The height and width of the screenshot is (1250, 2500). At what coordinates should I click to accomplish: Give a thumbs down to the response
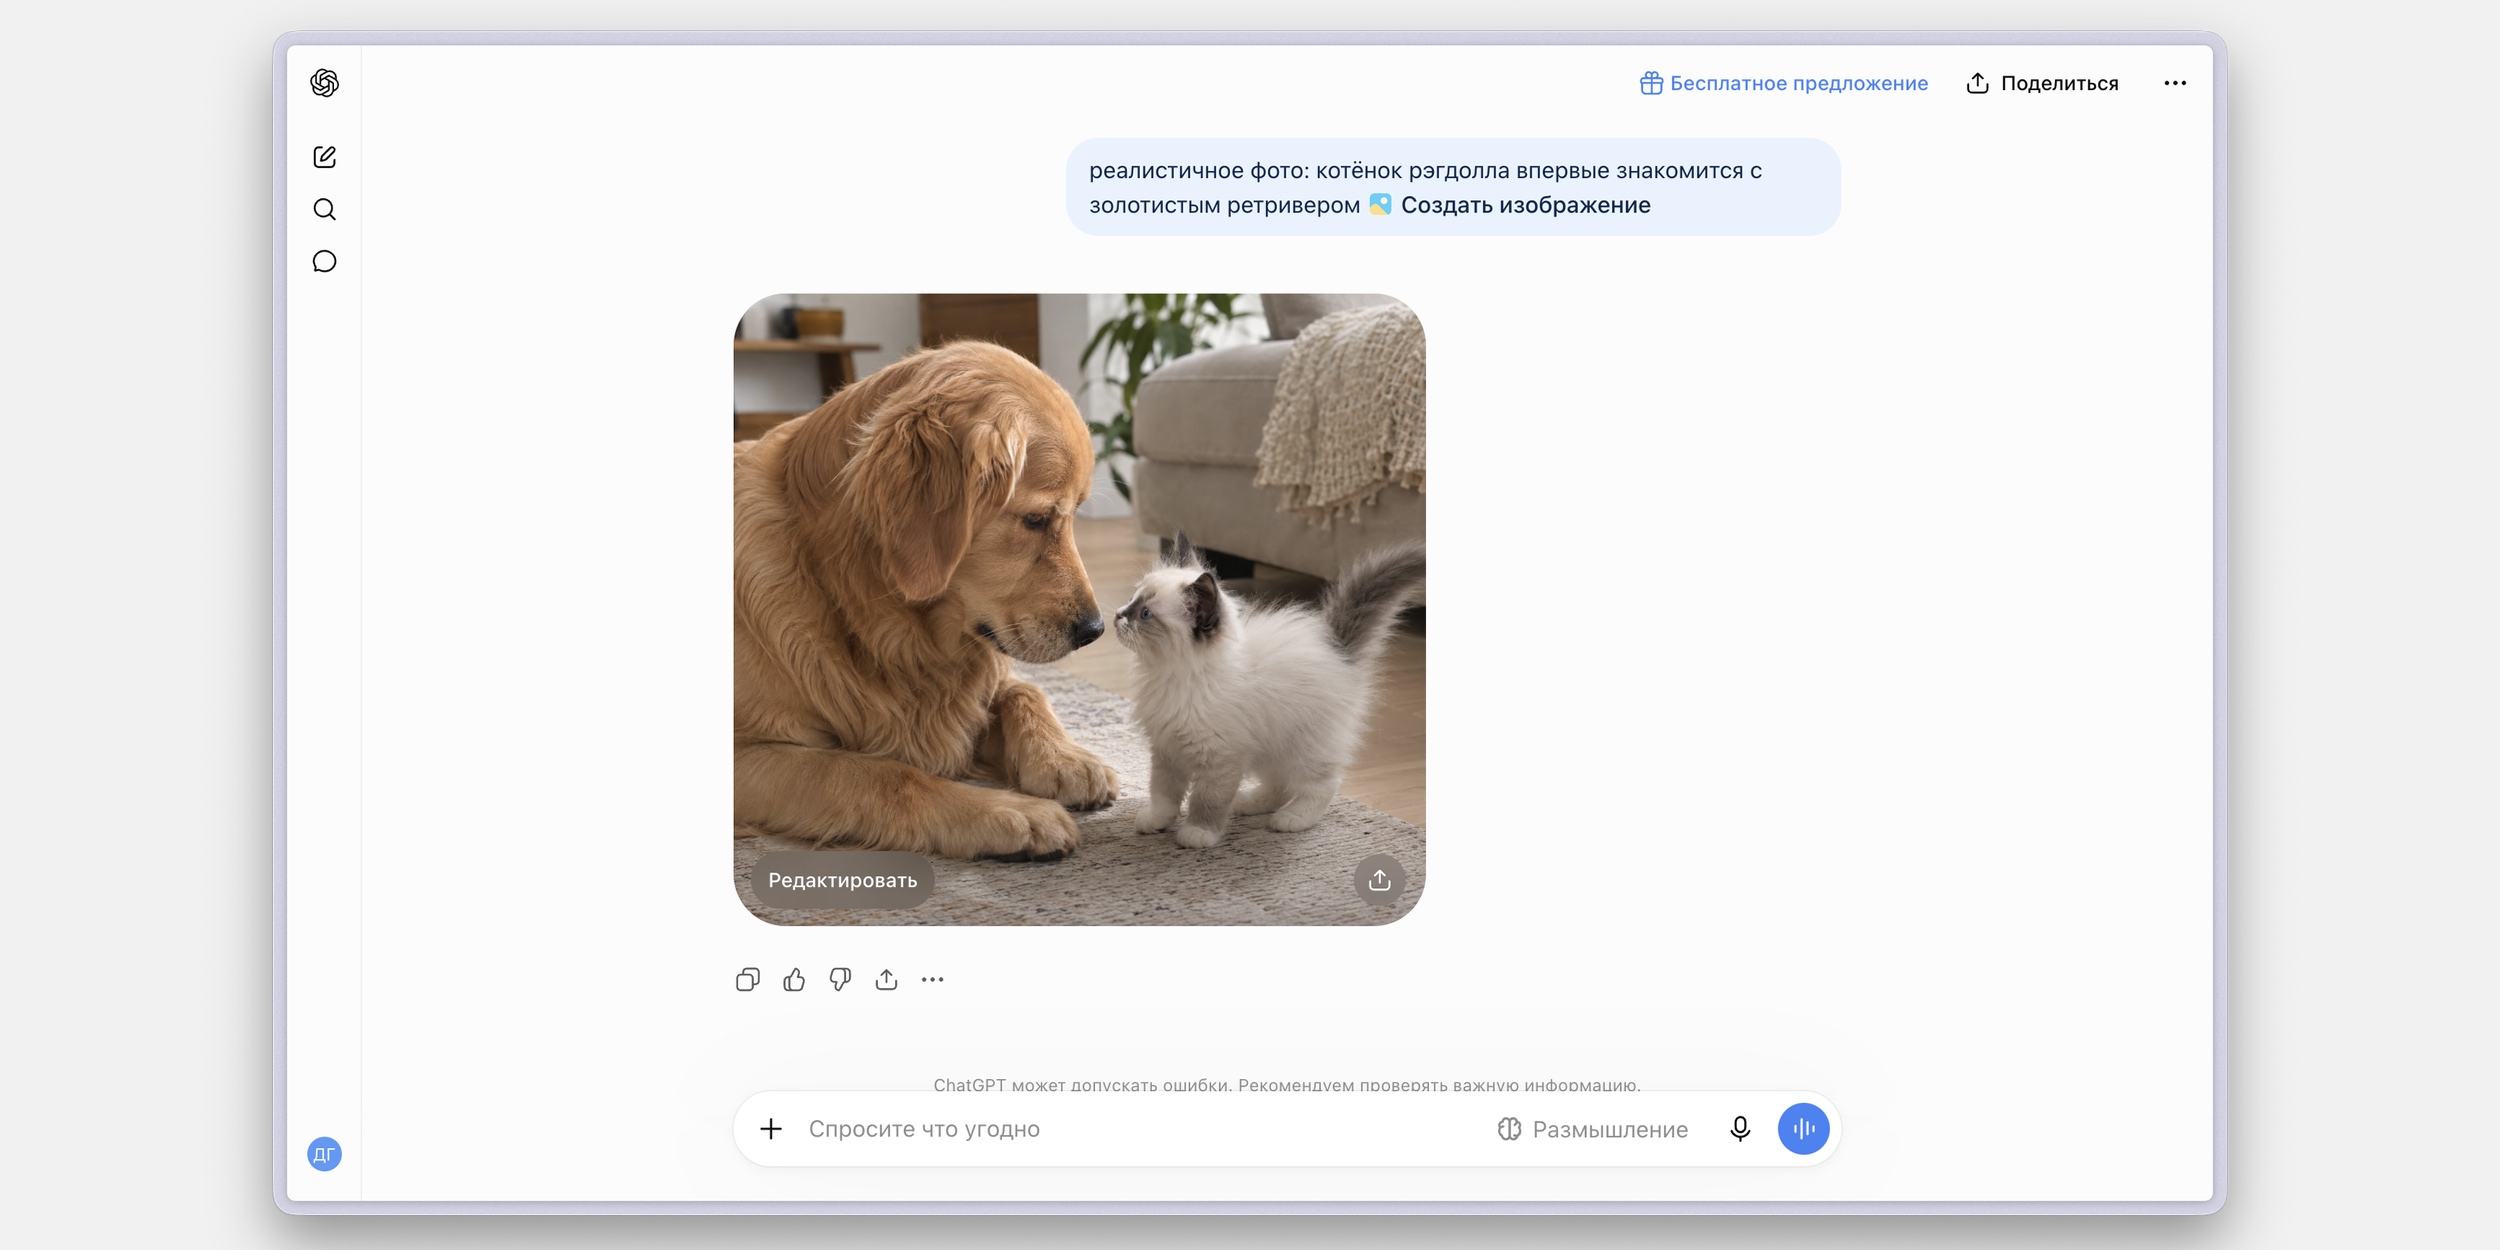pos(840,980)
